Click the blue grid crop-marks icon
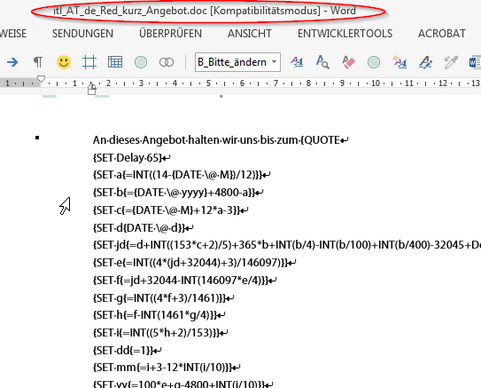481x388 pixels. pos(89,62)
